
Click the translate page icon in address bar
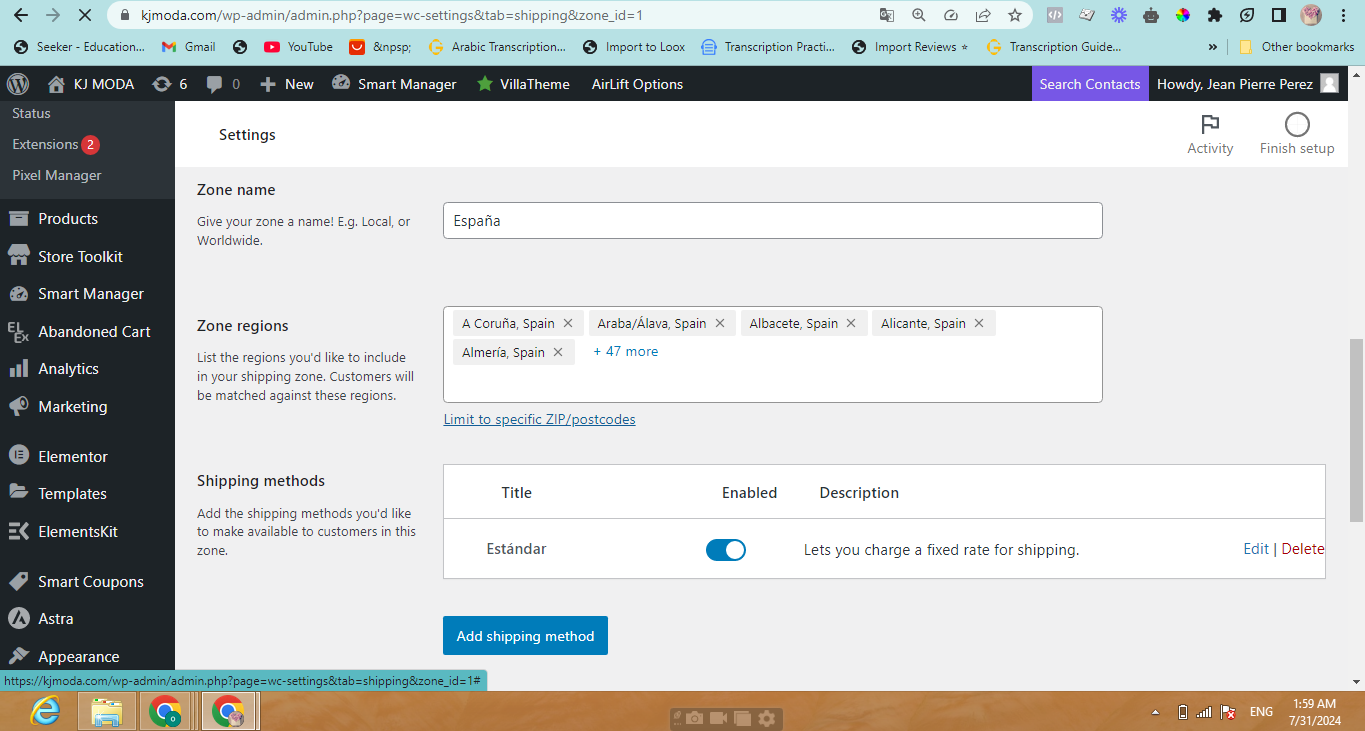pyautogui.click(x=887, y=15)
